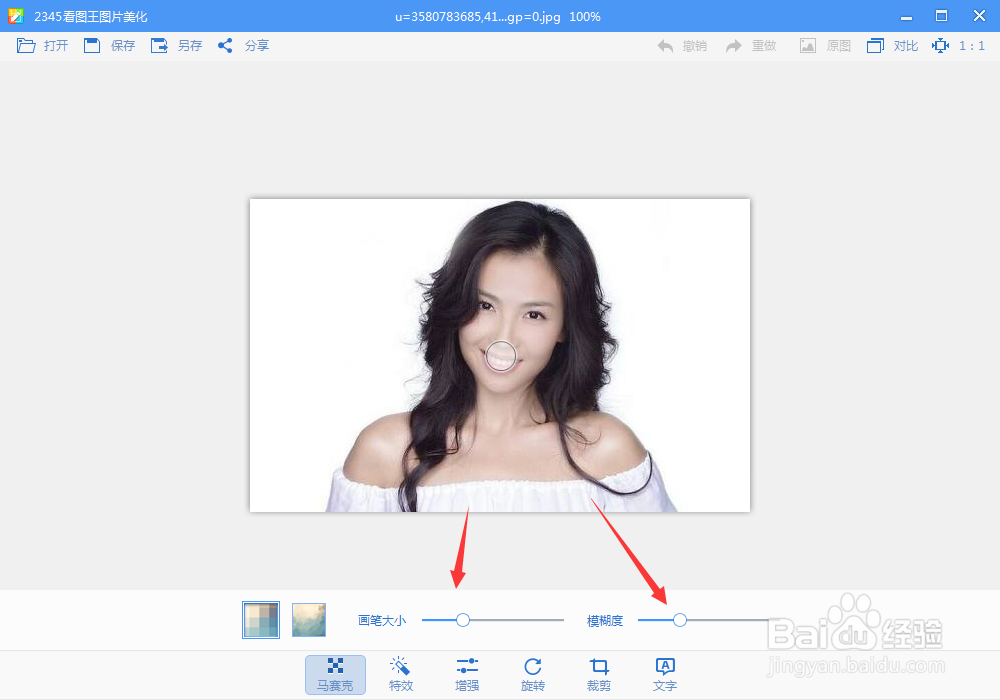Choose the blur mosaic style thumbnail
This screenshot has width=1000, height=700.
click(309, 620)
